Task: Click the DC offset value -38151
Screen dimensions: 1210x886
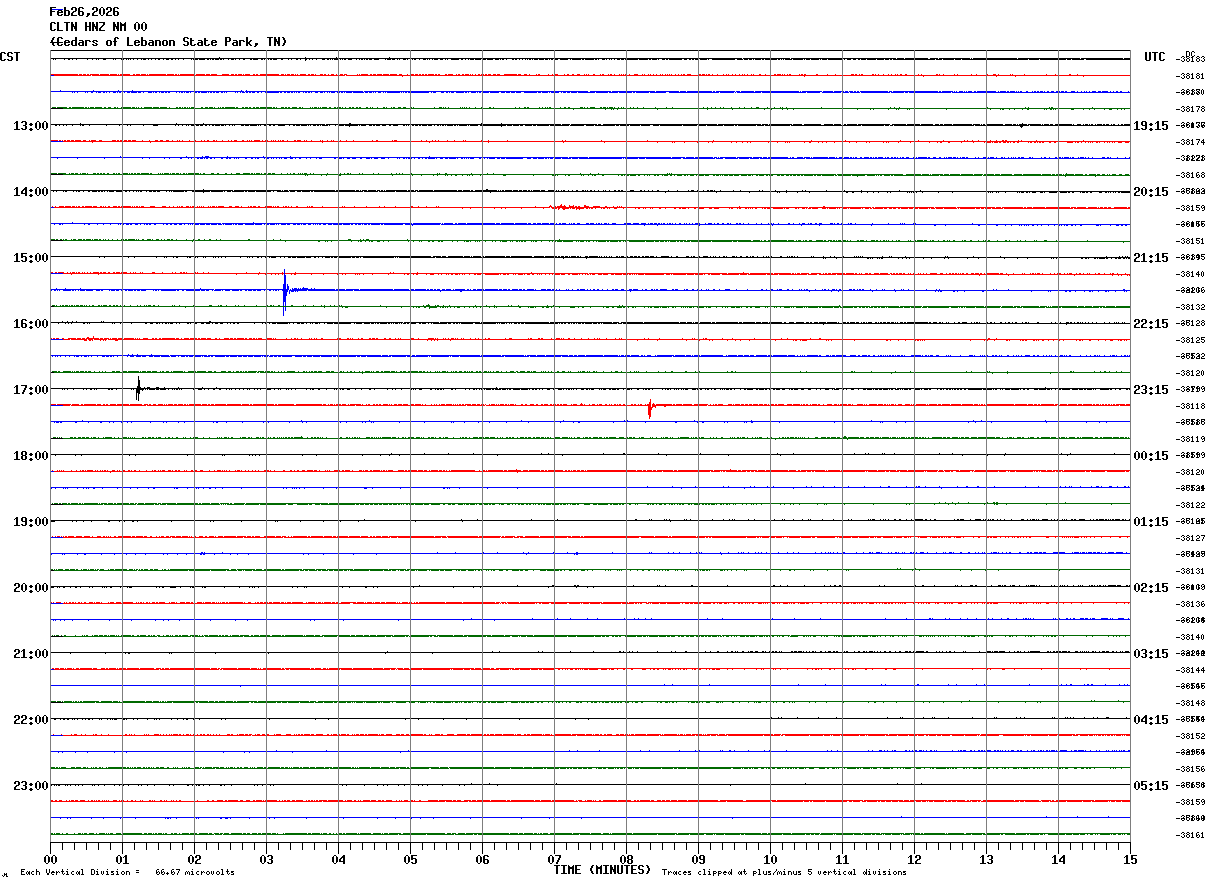Action: 1190,241
